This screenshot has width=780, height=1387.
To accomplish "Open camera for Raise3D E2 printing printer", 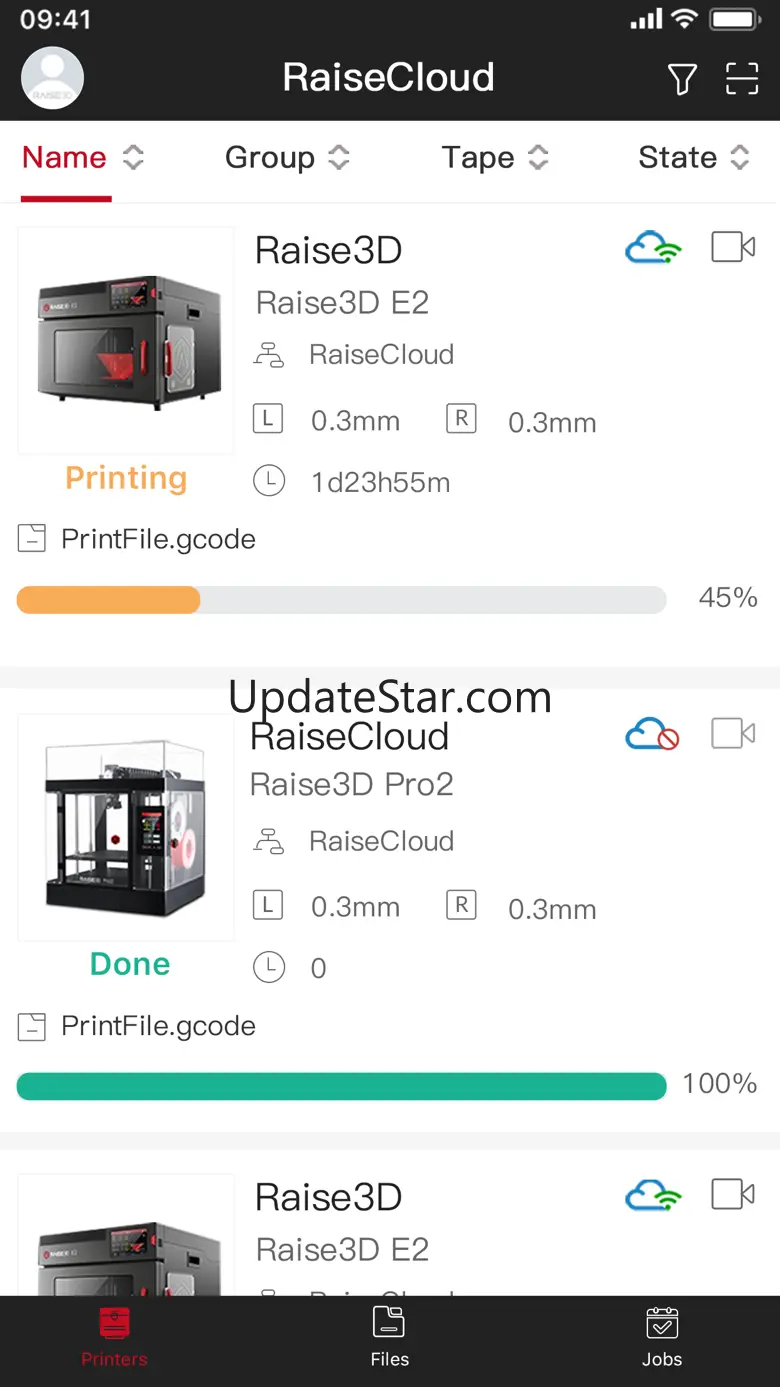I will coord(733,247).
